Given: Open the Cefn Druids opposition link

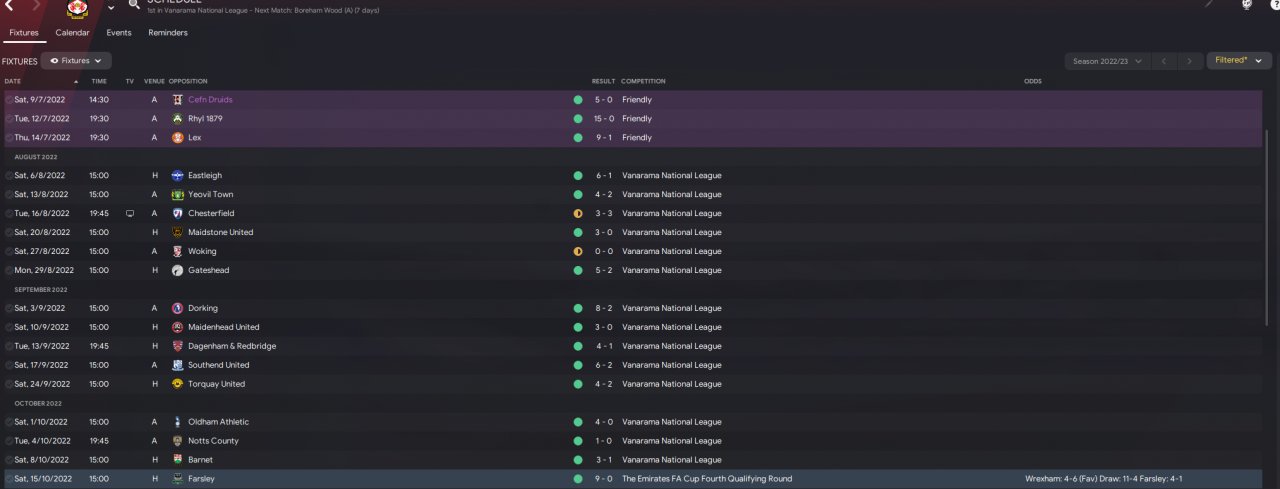Looking at the screenshot, I should tap(210, 100).
